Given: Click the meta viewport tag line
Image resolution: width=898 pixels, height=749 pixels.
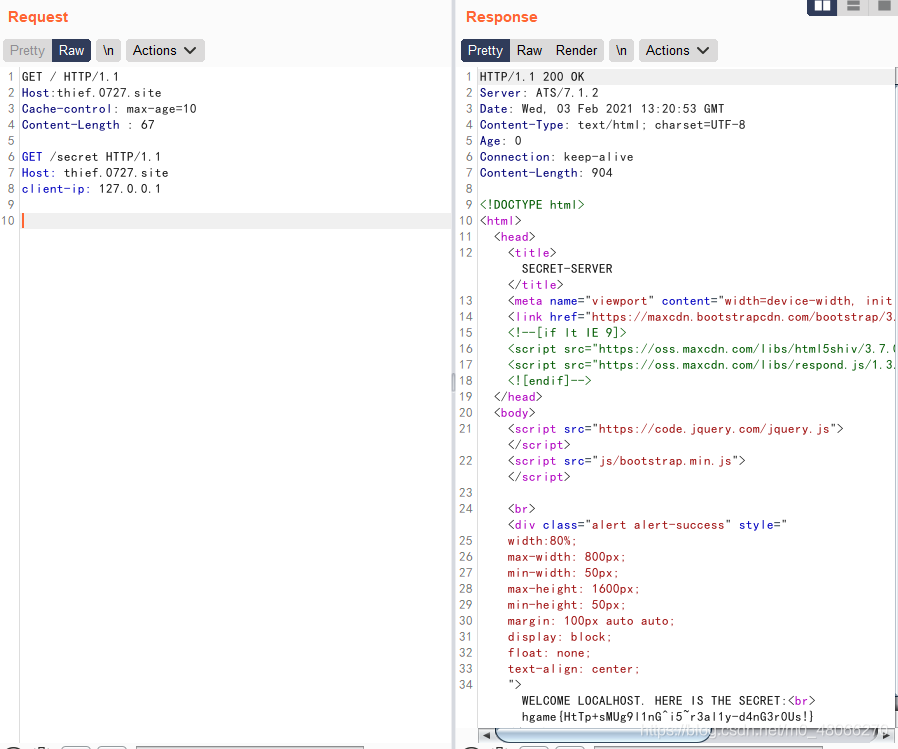Looking at the screenshot, I should coord(700,301).
